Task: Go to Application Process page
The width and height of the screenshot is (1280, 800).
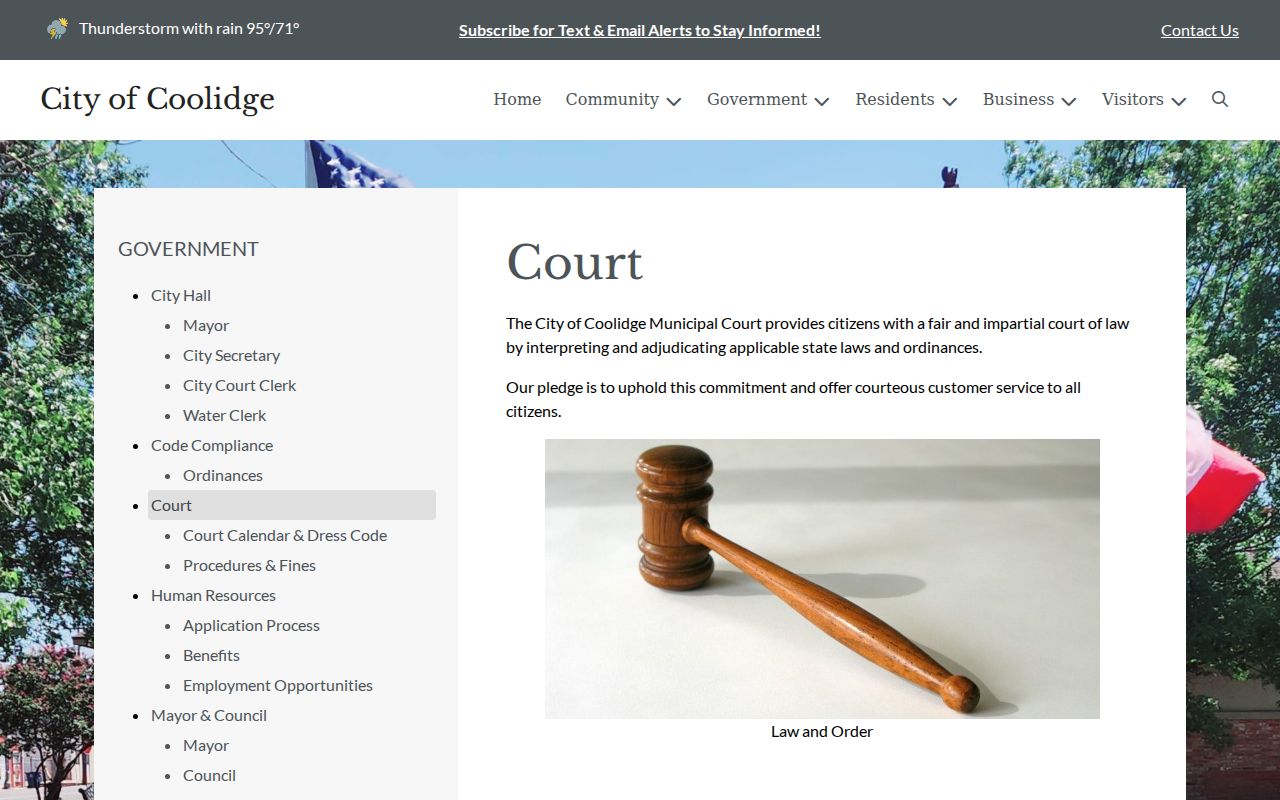Action: (251, 625)
